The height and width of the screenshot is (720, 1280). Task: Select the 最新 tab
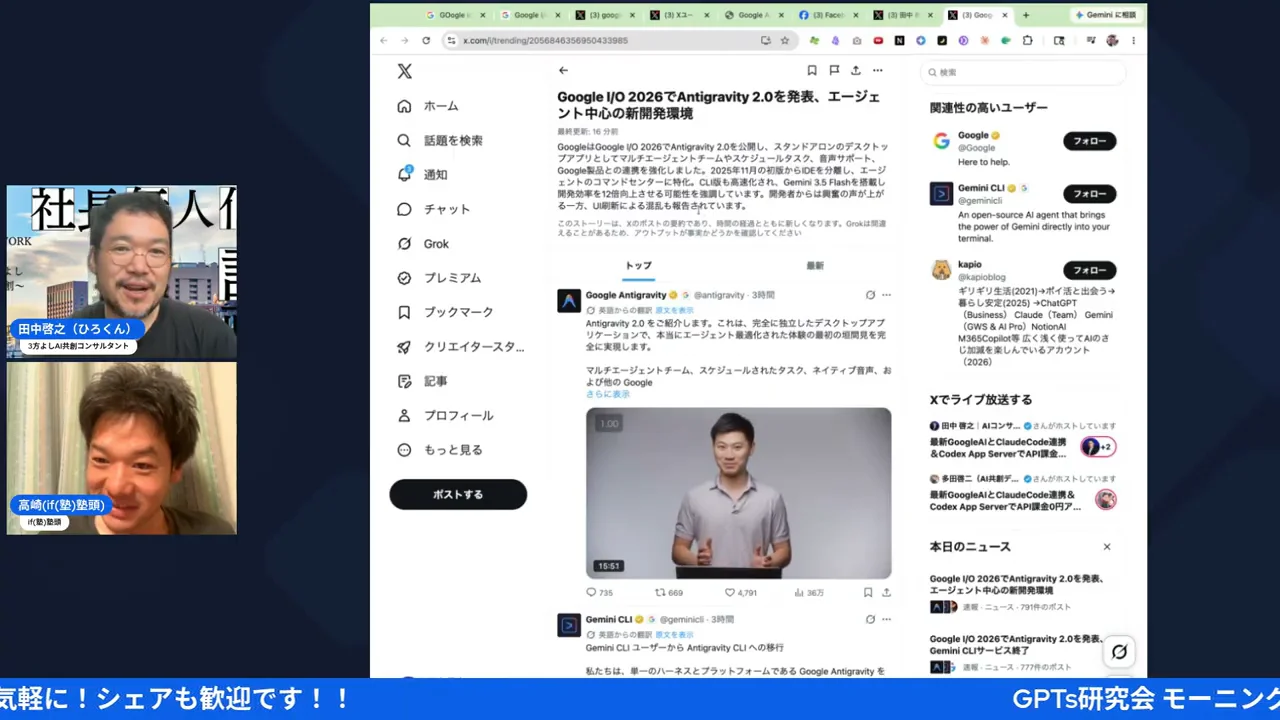click(815, 266)
